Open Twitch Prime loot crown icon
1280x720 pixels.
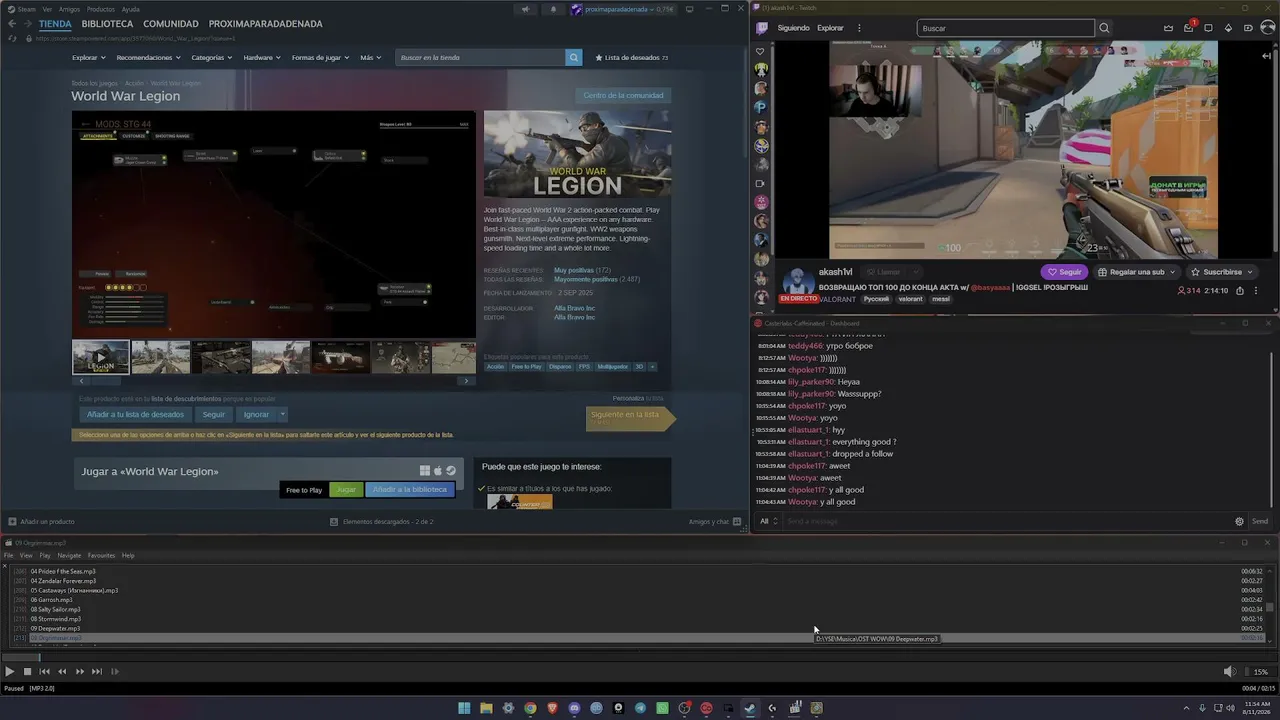1168,28
